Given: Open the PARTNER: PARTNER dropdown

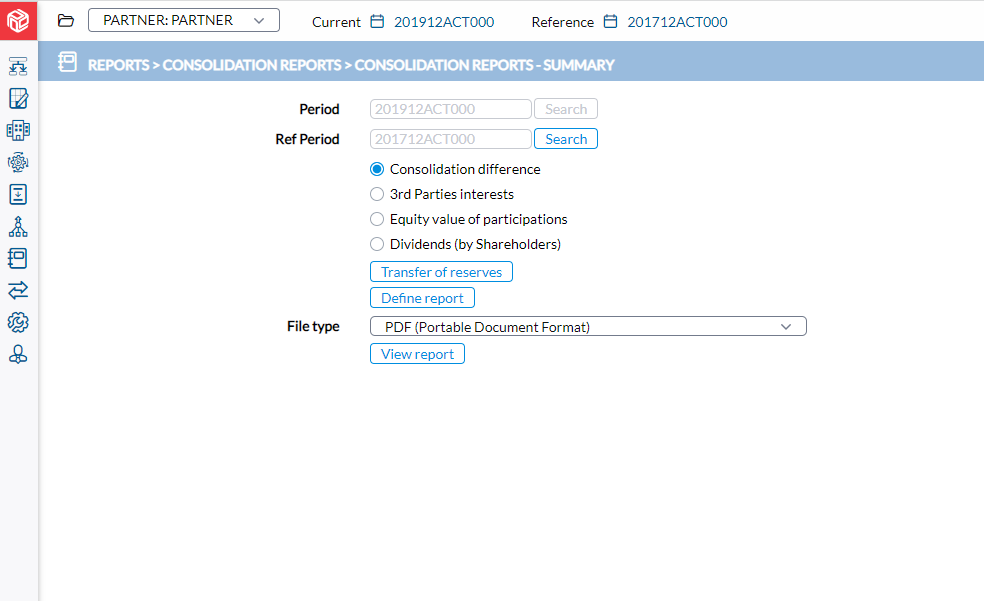Looking at the screenshot, I should coord(184,20).
